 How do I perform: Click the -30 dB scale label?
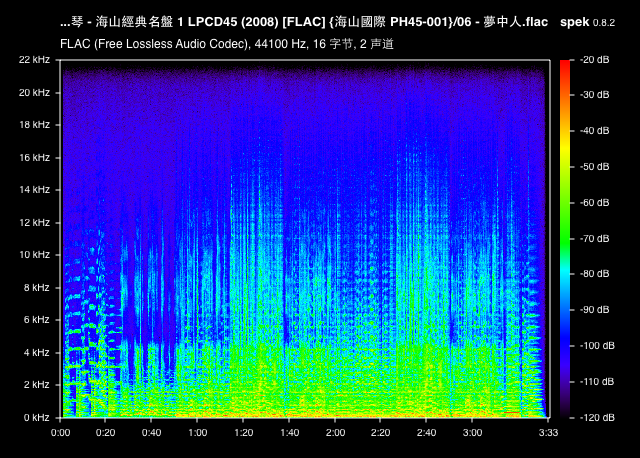[x=595, y=95]
